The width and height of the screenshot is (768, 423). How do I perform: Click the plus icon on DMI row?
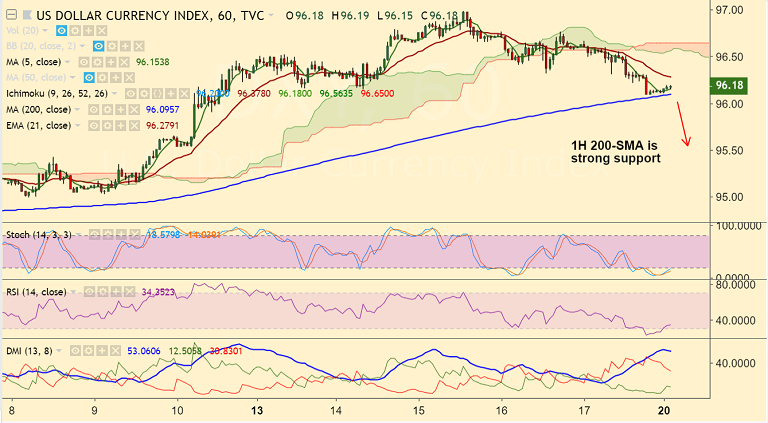pyautogui.click(x=102, y=351)
